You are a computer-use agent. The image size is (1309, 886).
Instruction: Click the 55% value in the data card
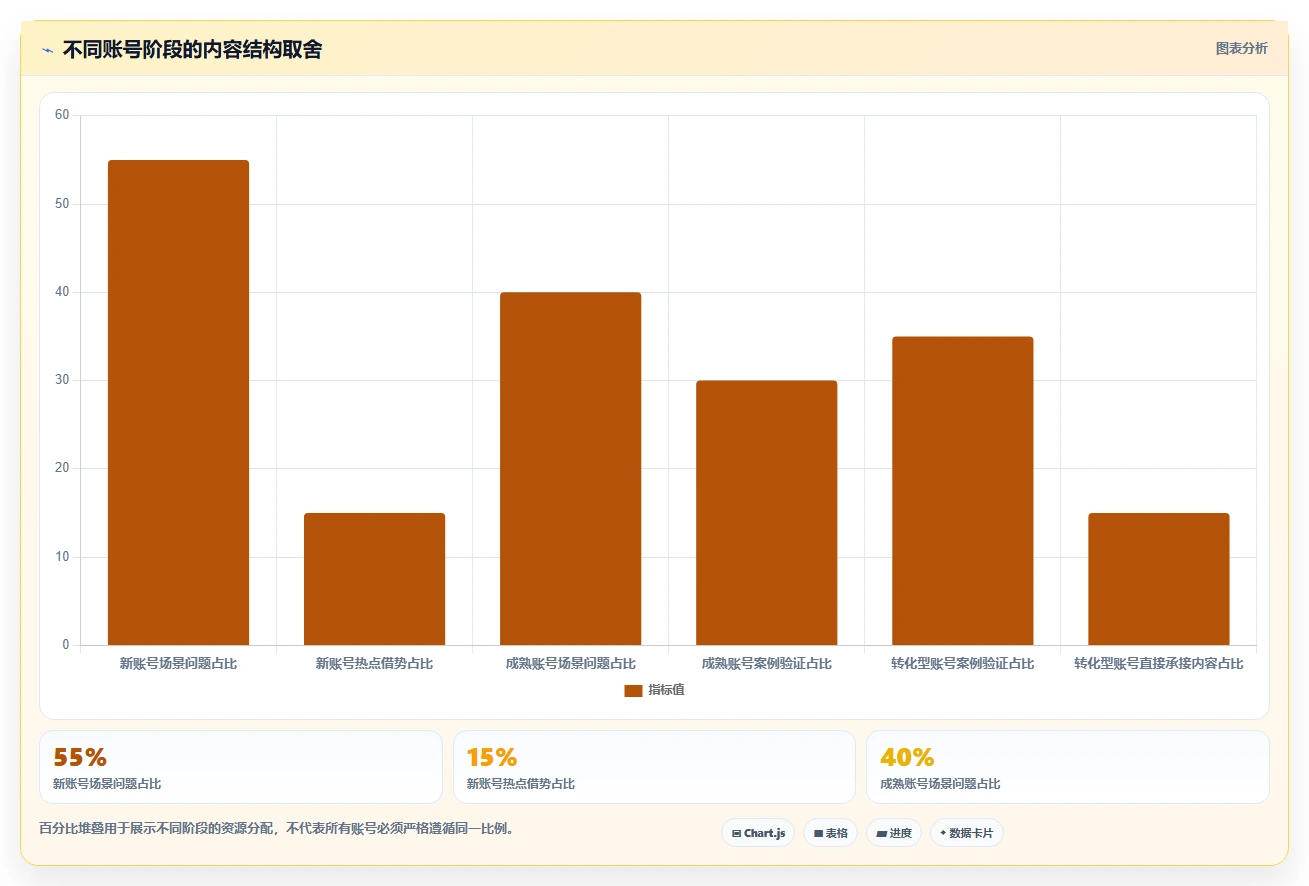(x=80, y=757)
